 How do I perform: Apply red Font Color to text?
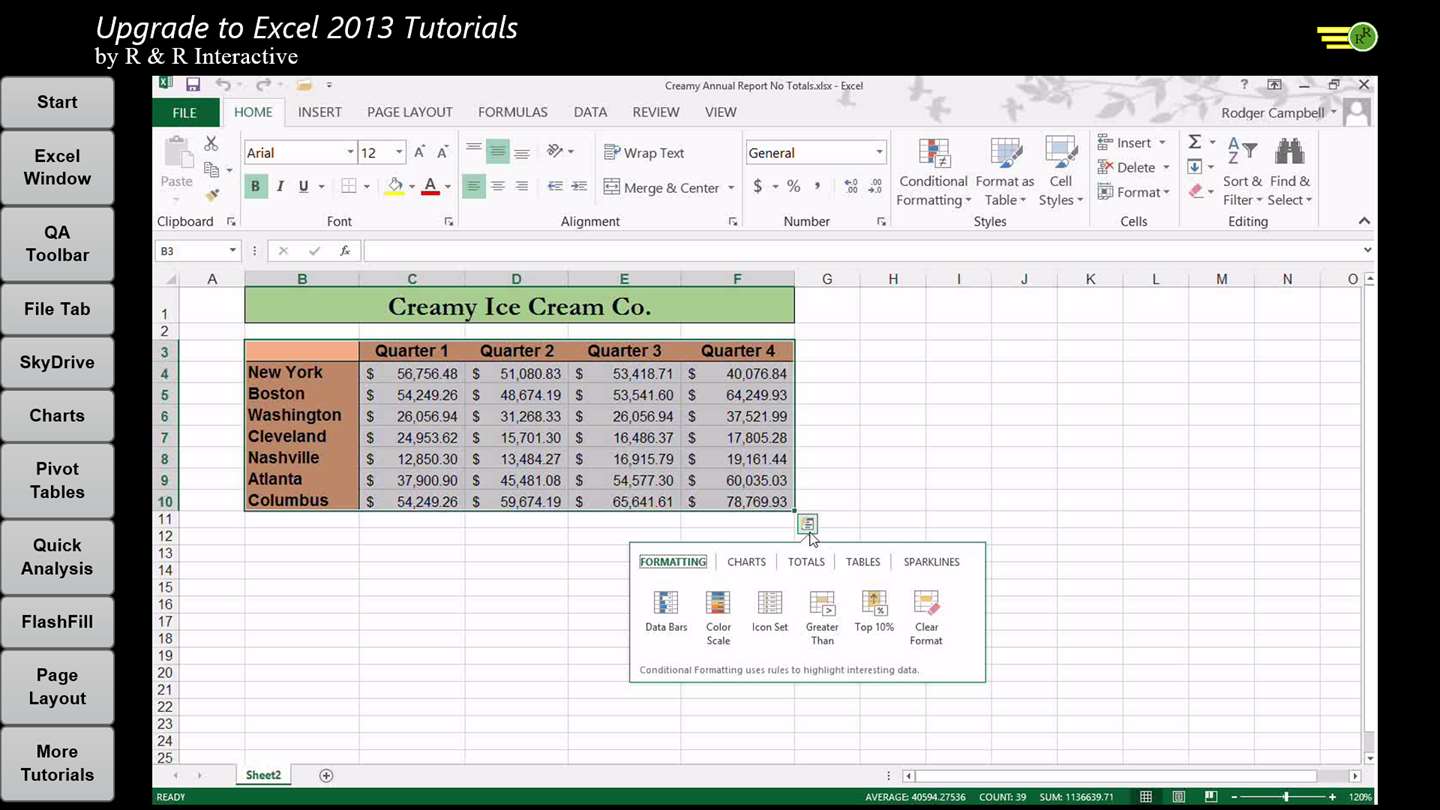[430, 186]
